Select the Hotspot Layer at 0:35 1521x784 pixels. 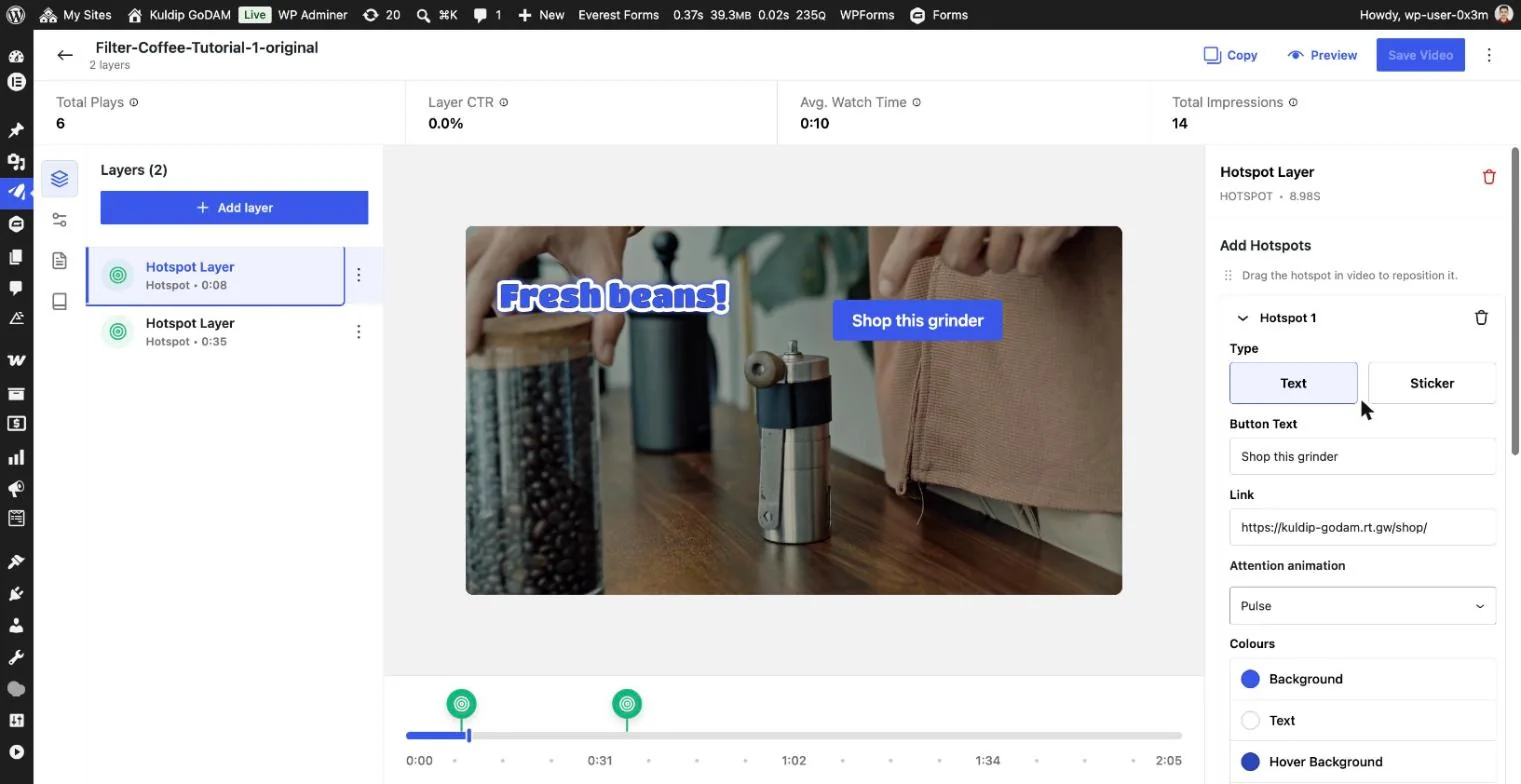pos(215,332)
